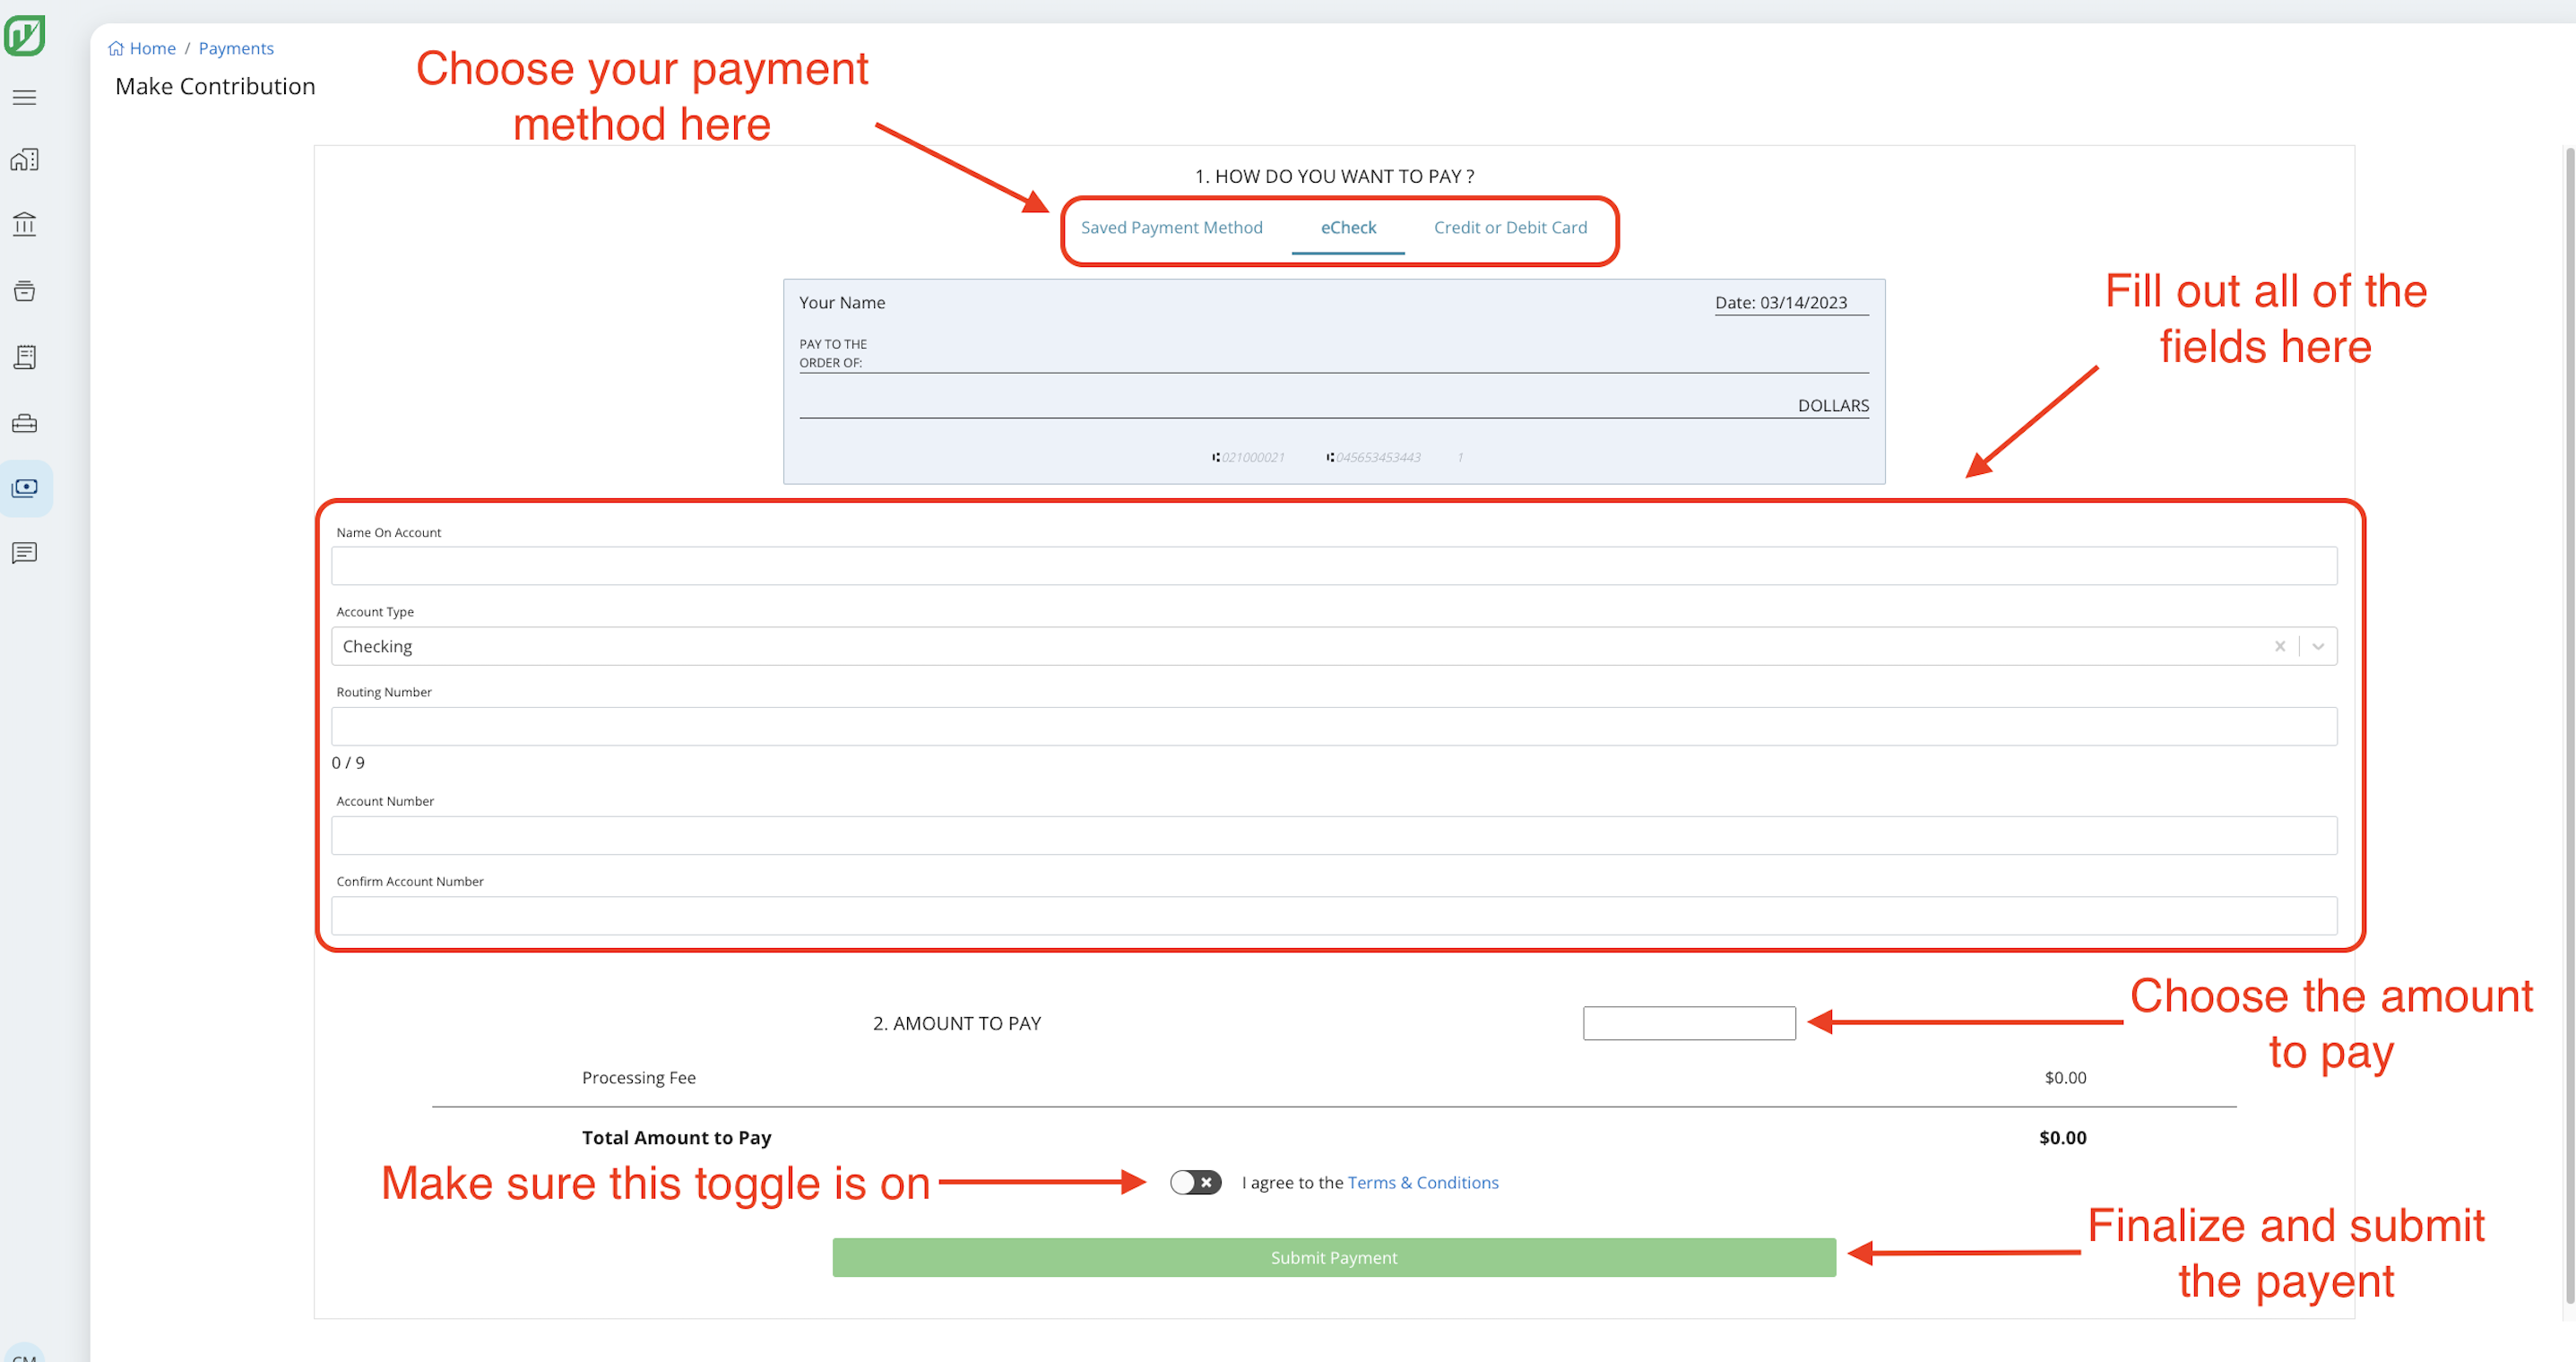Select the briefcase icon in the sidebar
Viewport: 2576px width, 1362px height.
[24, 423]
